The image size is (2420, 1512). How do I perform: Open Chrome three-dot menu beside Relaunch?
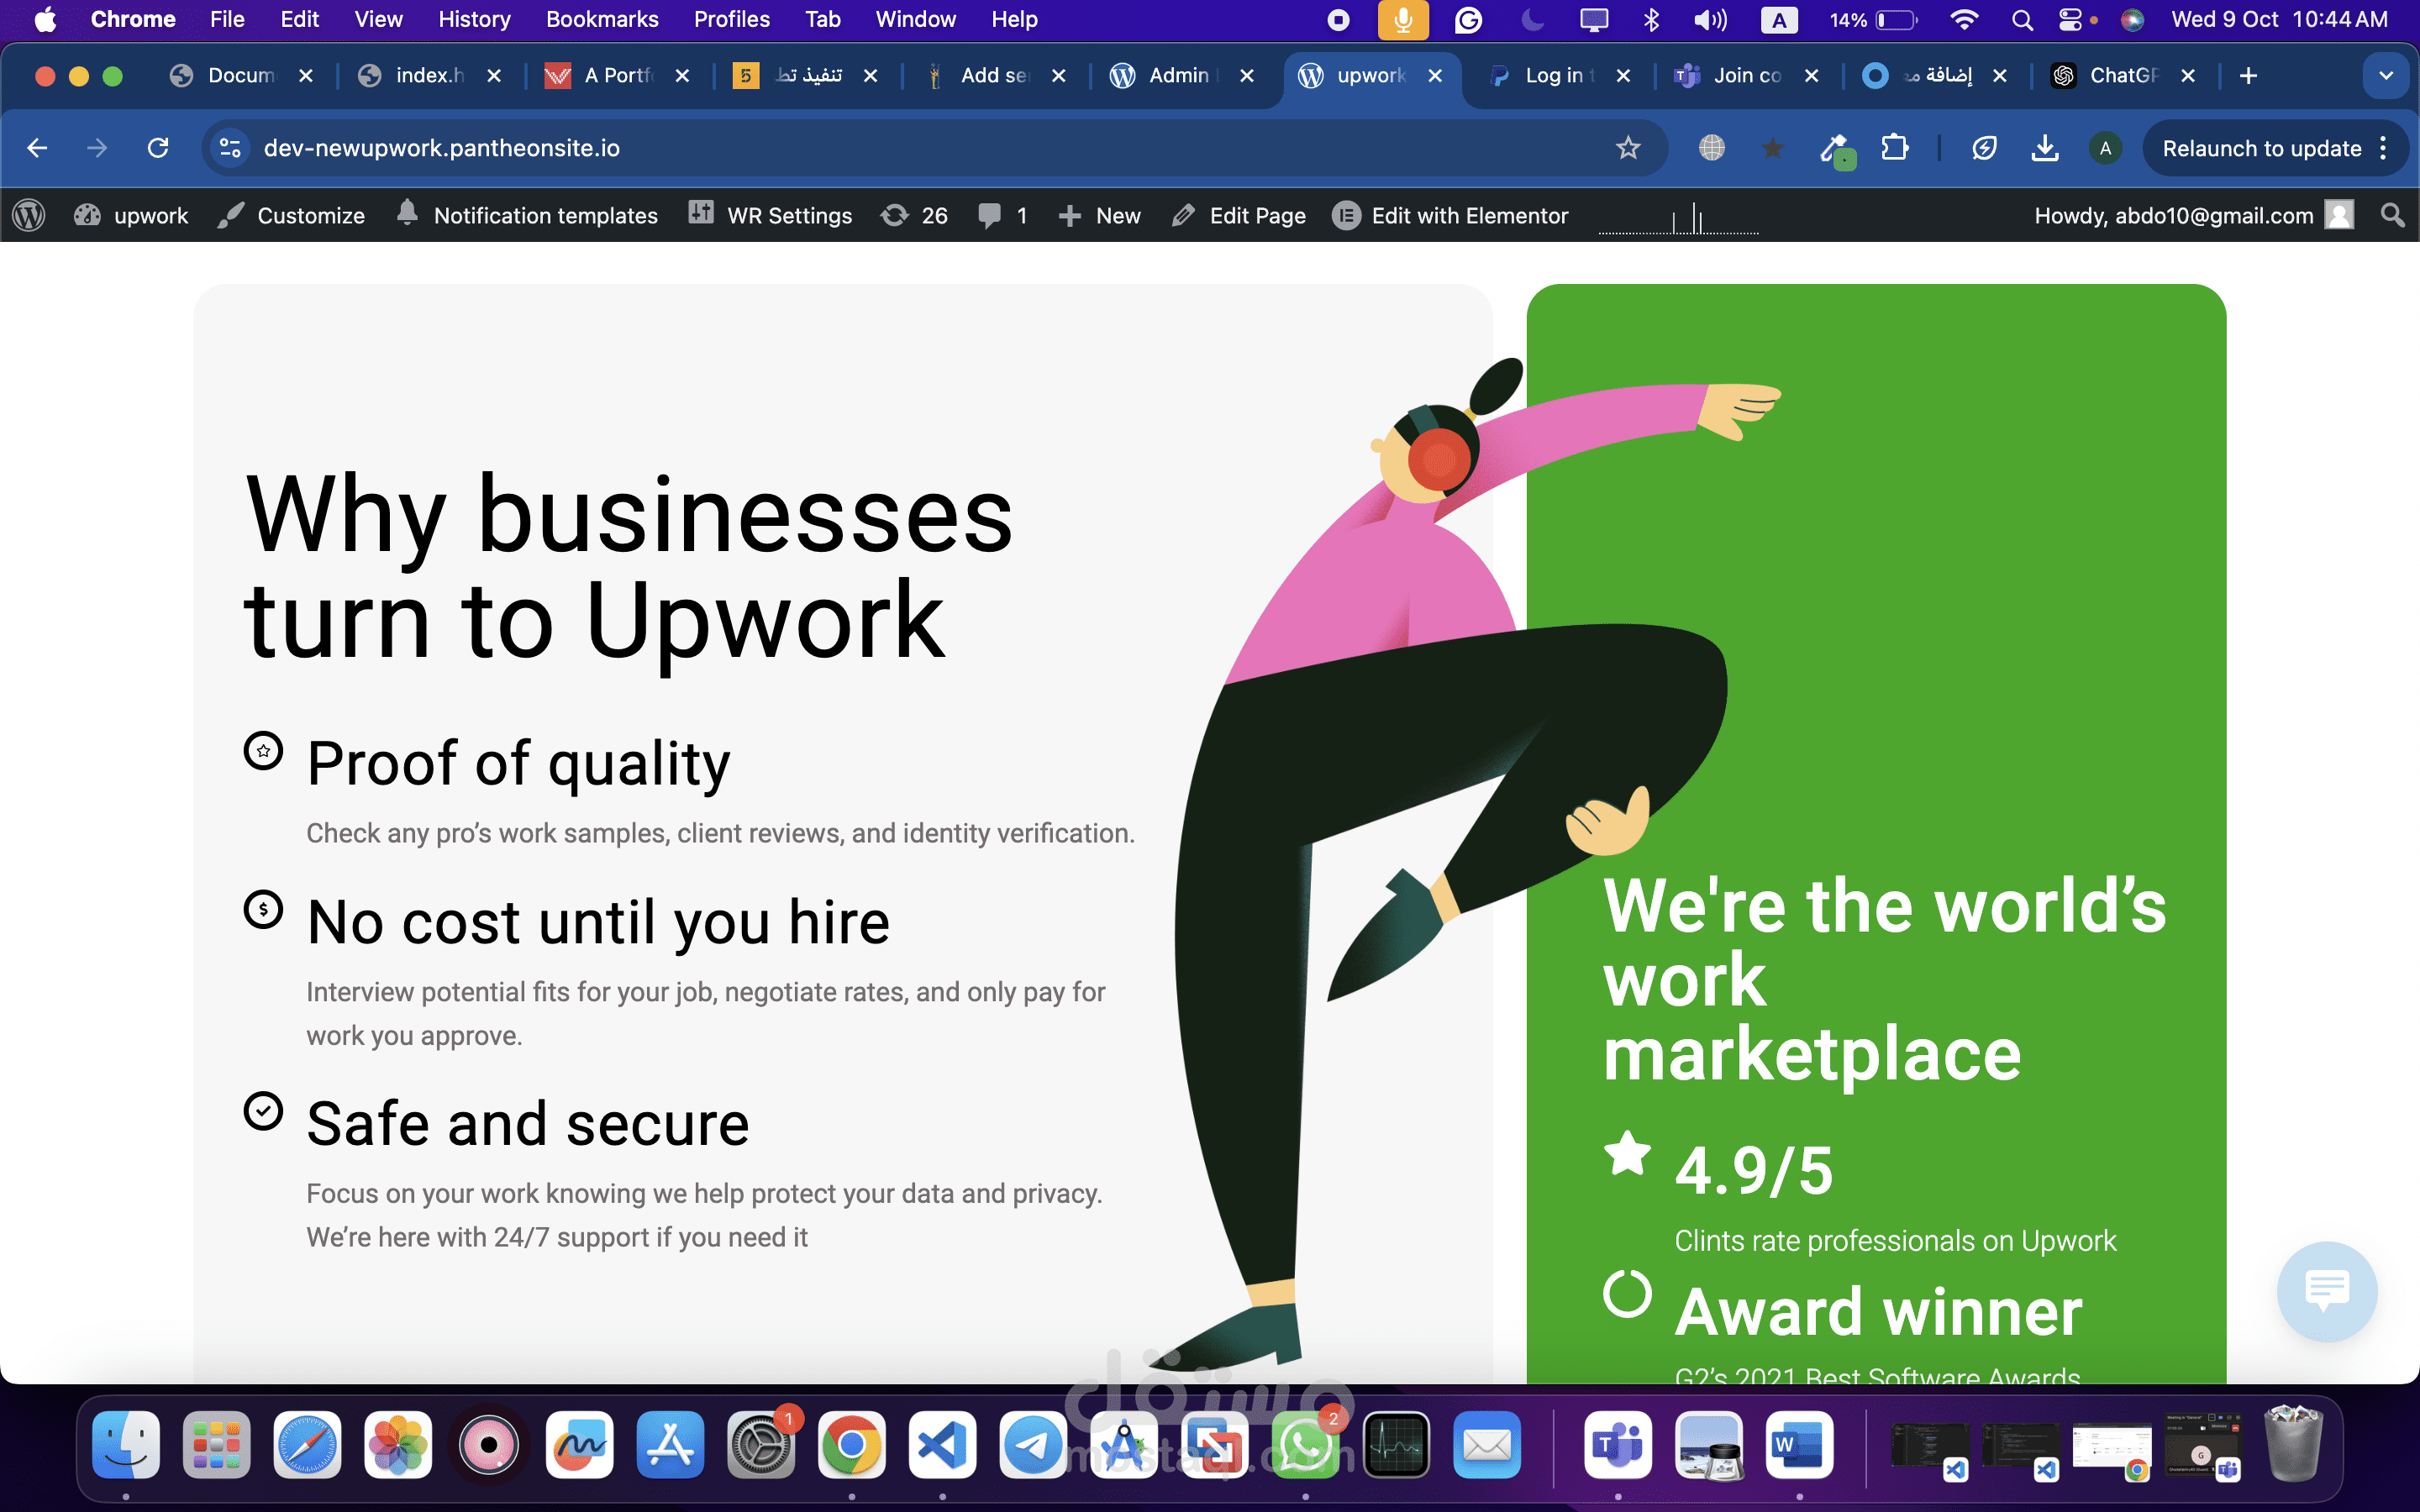coord(2384,148)
